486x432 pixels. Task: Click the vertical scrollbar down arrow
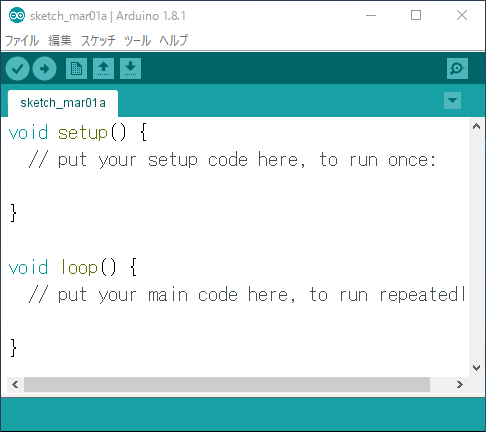[477, 368]
